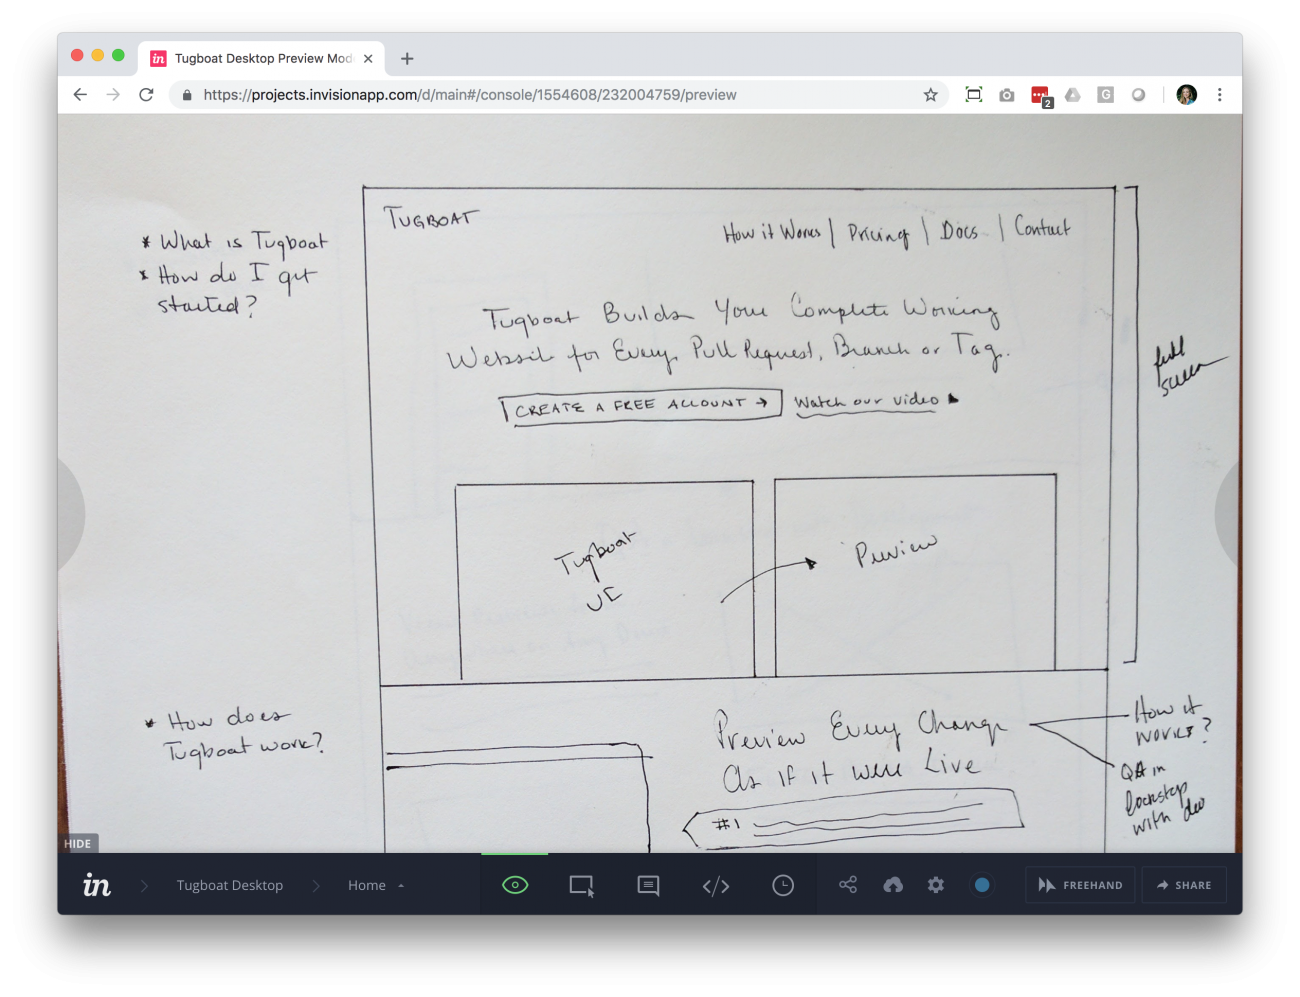
Task: Click the SHARE button
Action: point(1184,885)
